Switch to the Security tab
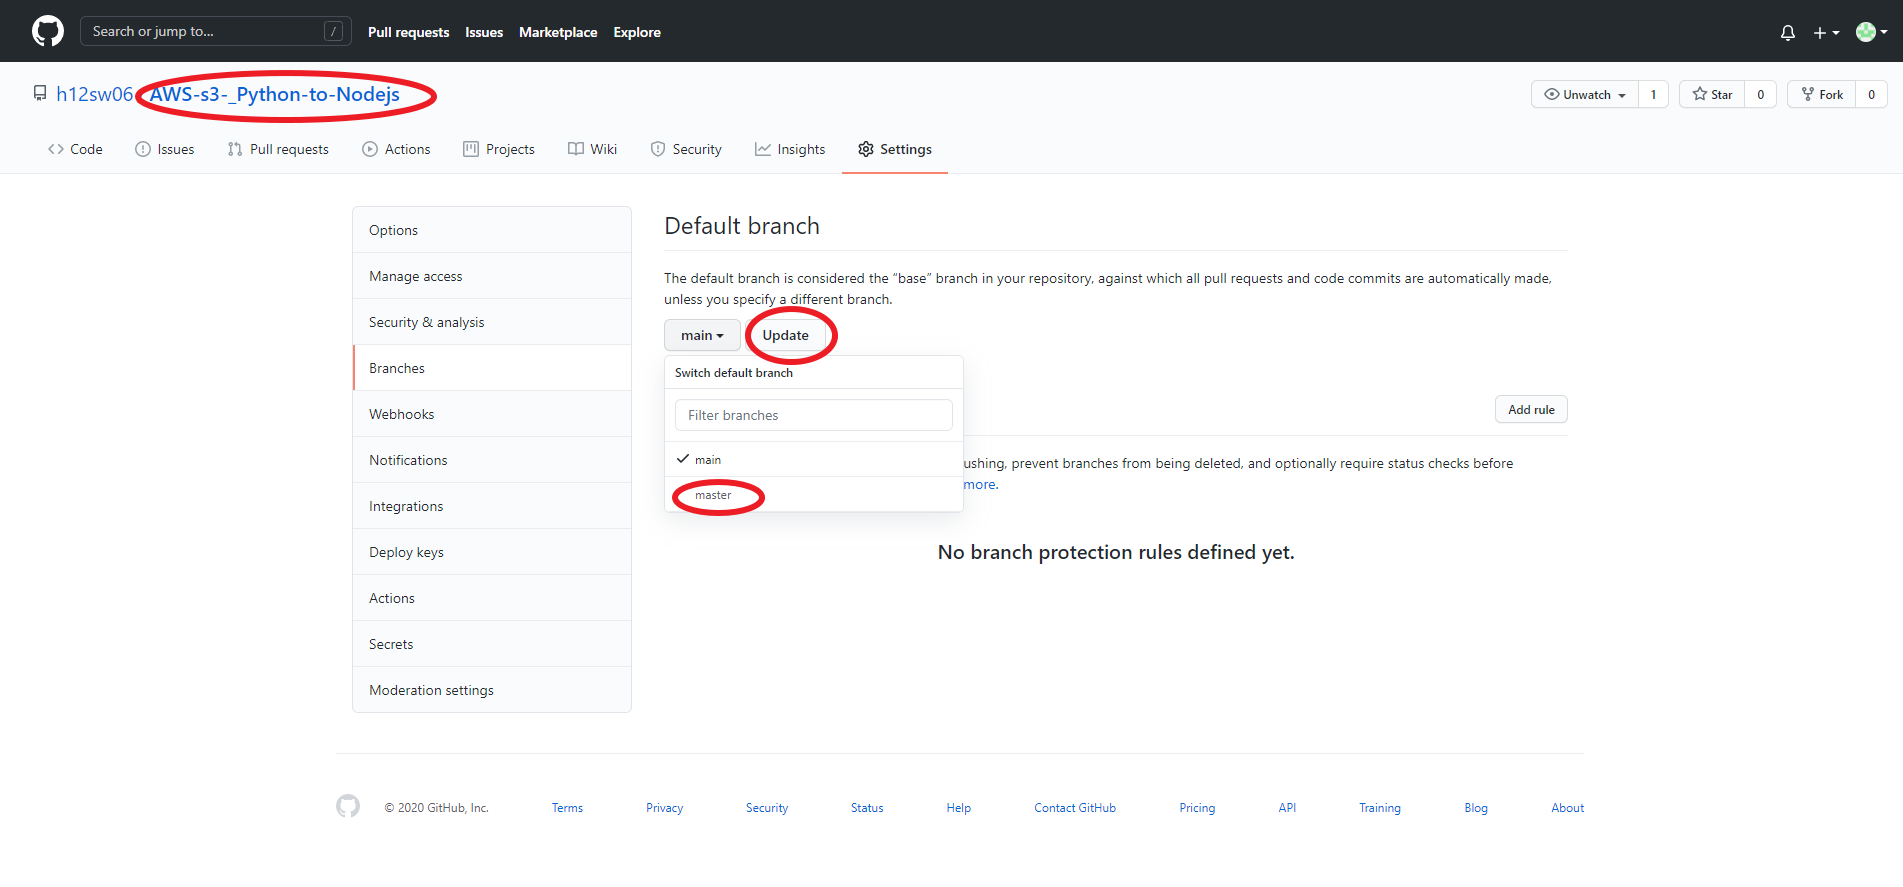Viewport: 1903px width, 887px height. pyautogui.click(x=686, y=149)
